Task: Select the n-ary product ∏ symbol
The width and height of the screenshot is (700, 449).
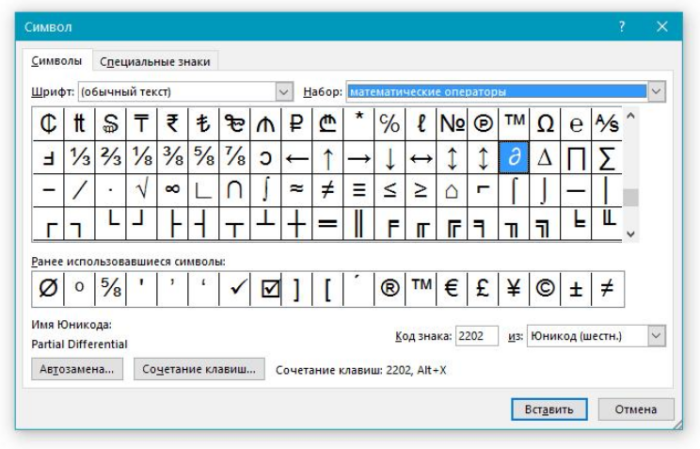Action: click(x=576, y=158)
